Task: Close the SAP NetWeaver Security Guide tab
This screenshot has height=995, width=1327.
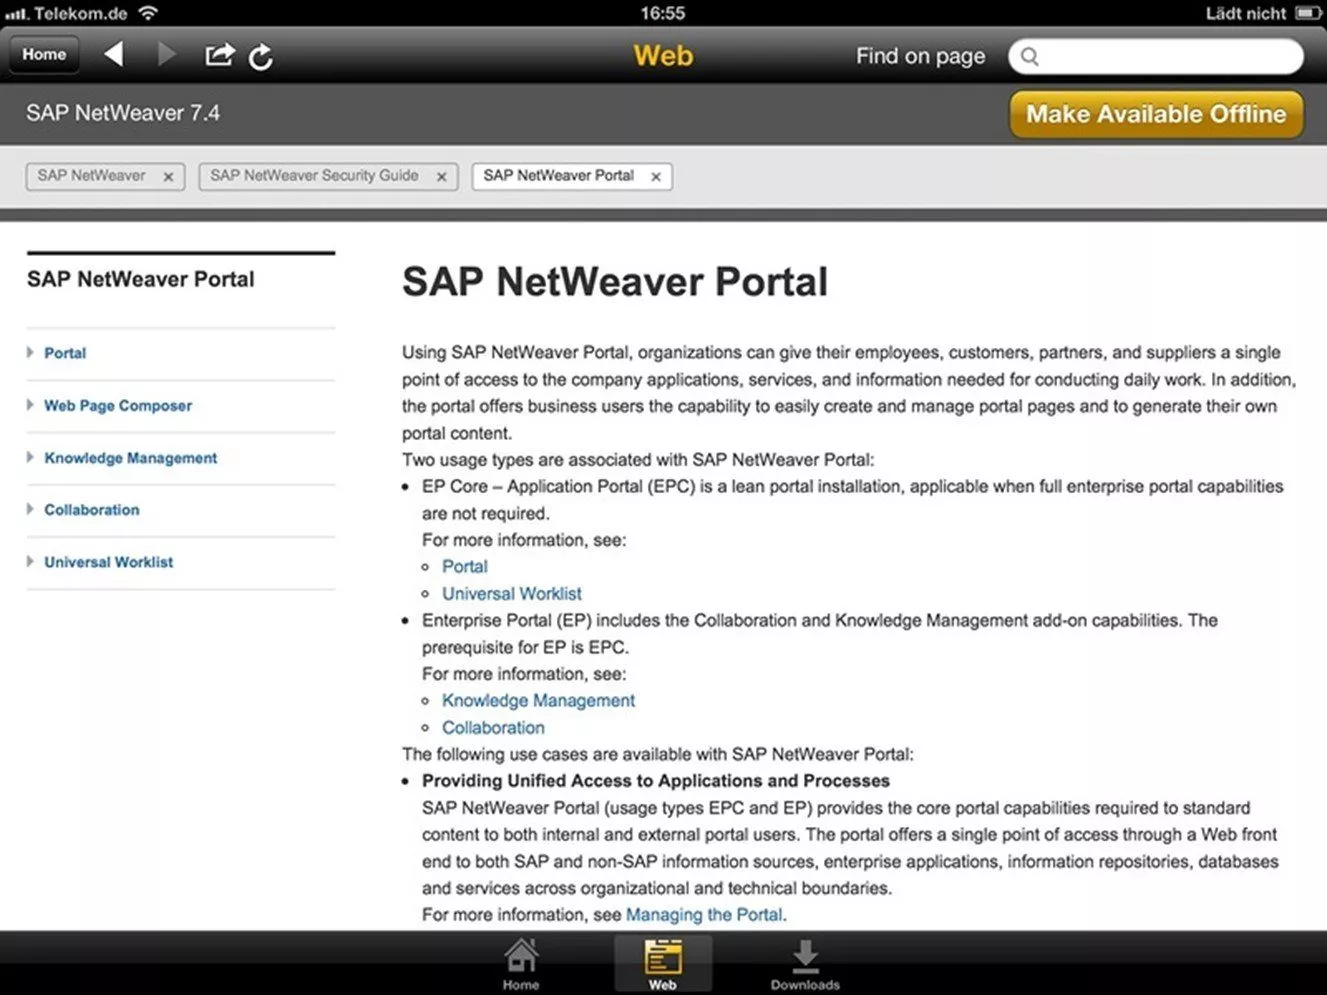Action: (x=441, y=177)
